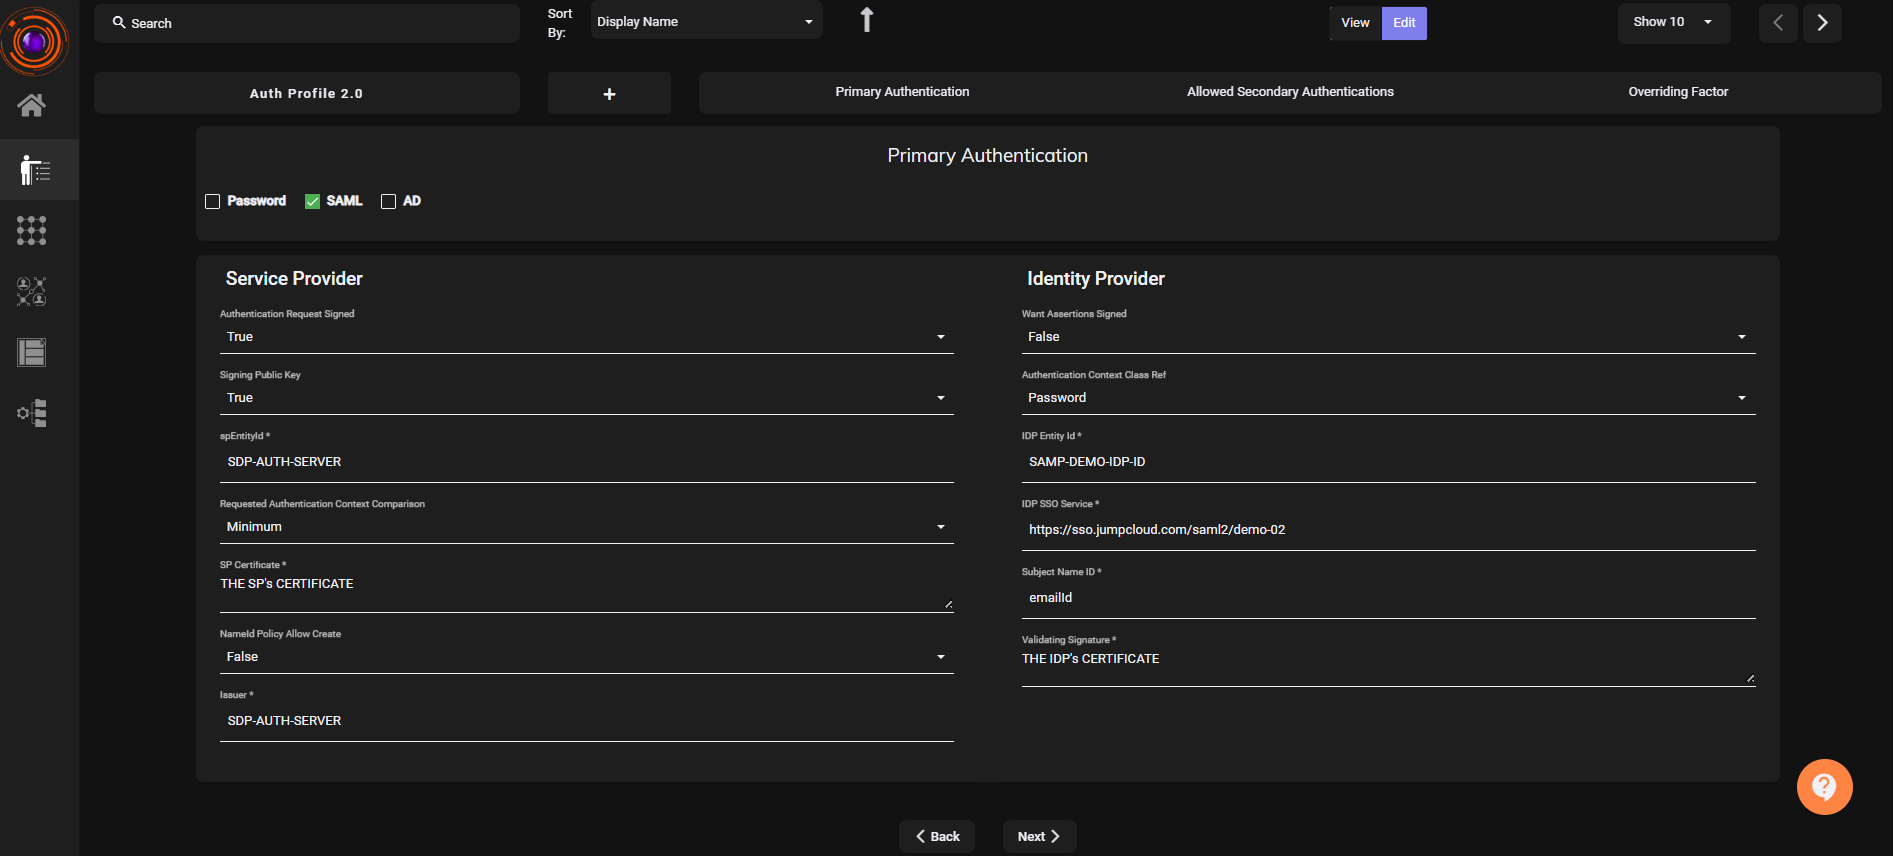This screenshot has width=1893, height=856.
Task: Go to next page arrow
Action: [1822, 23]
